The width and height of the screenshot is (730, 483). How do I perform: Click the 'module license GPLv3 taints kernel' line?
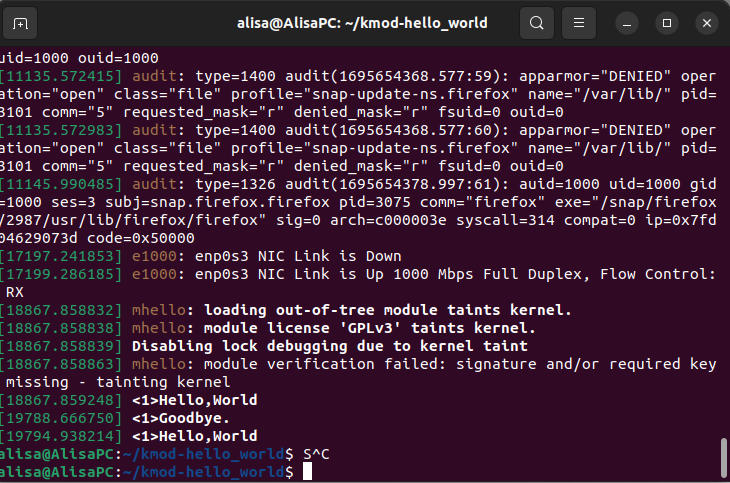click(370, 328)
